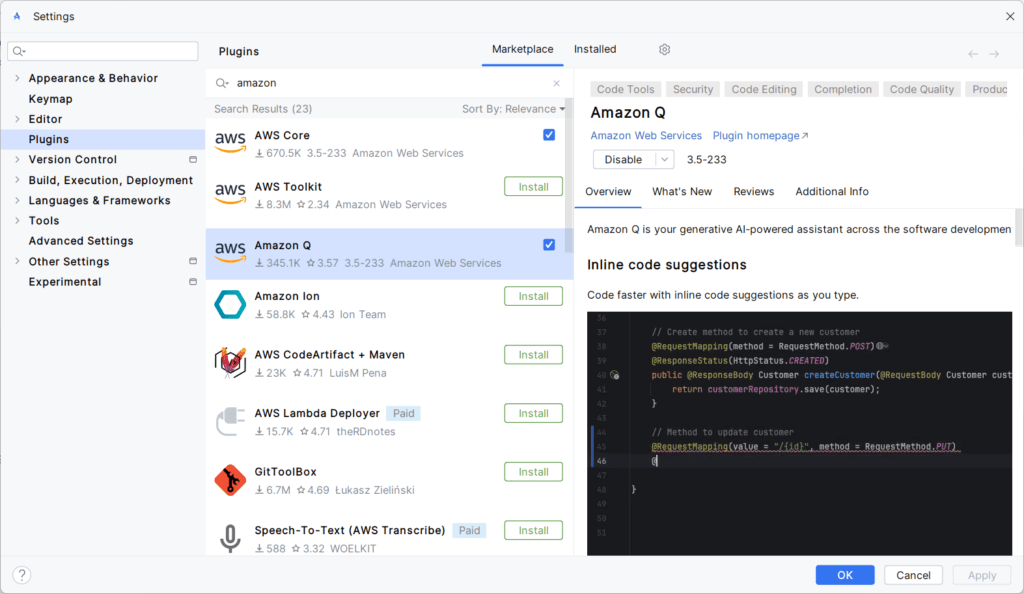Click the Amazon Ion hexagon logo

(x=231, y=304)
